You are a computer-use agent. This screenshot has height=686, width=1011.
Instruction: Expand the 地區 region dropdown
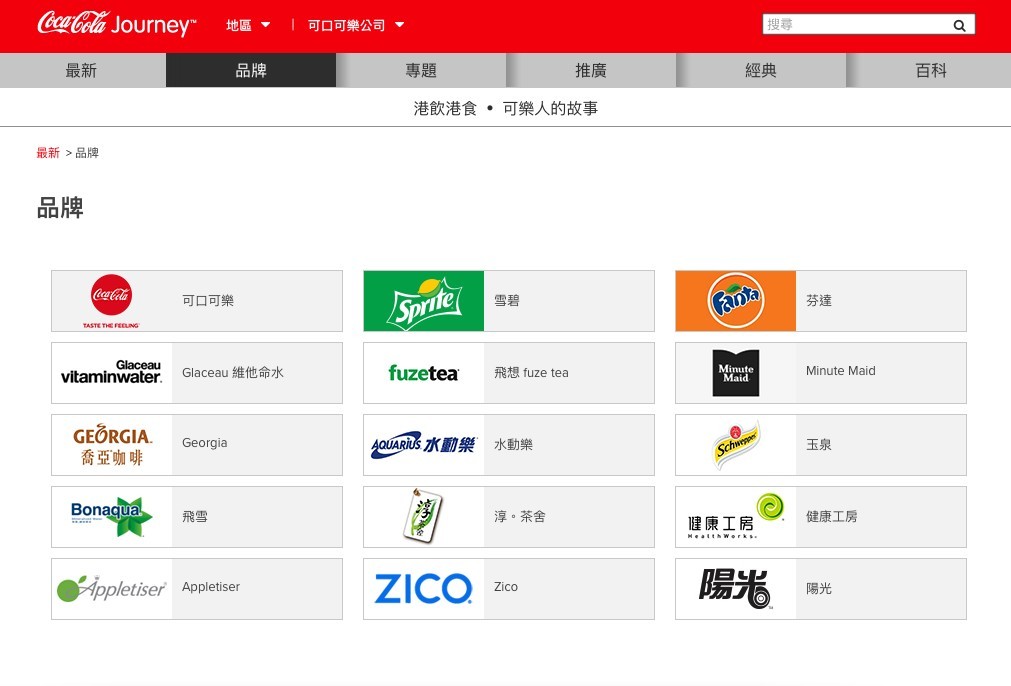click(x=246, y=25)
